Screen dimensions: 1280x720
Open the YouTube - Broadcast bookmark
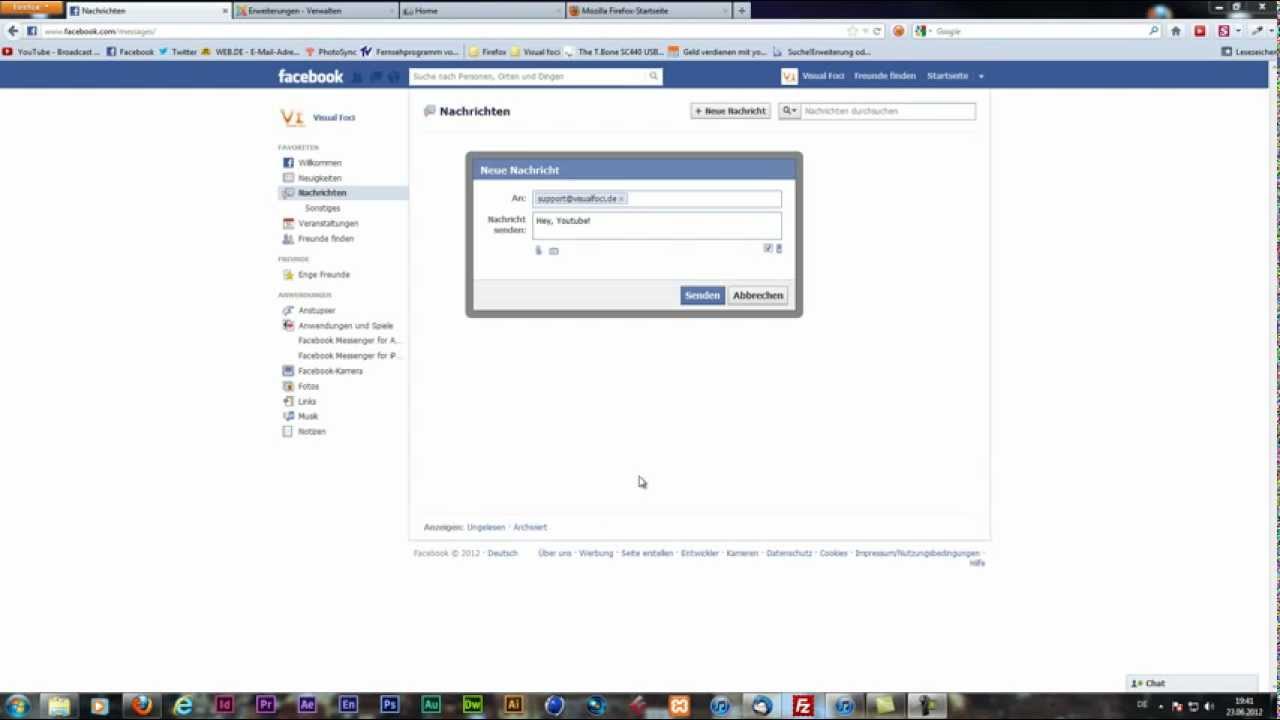pos(51,52)
